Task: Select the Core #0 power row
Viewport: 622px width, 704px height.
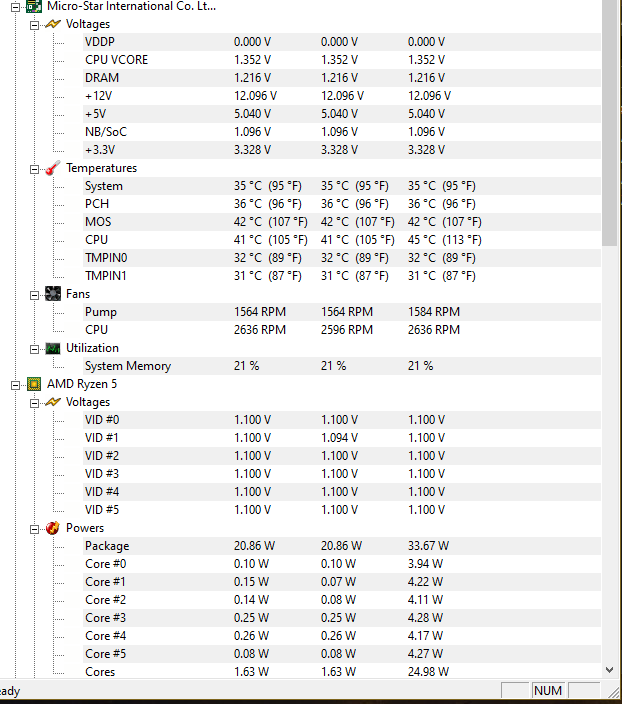Action: (342, 564)
